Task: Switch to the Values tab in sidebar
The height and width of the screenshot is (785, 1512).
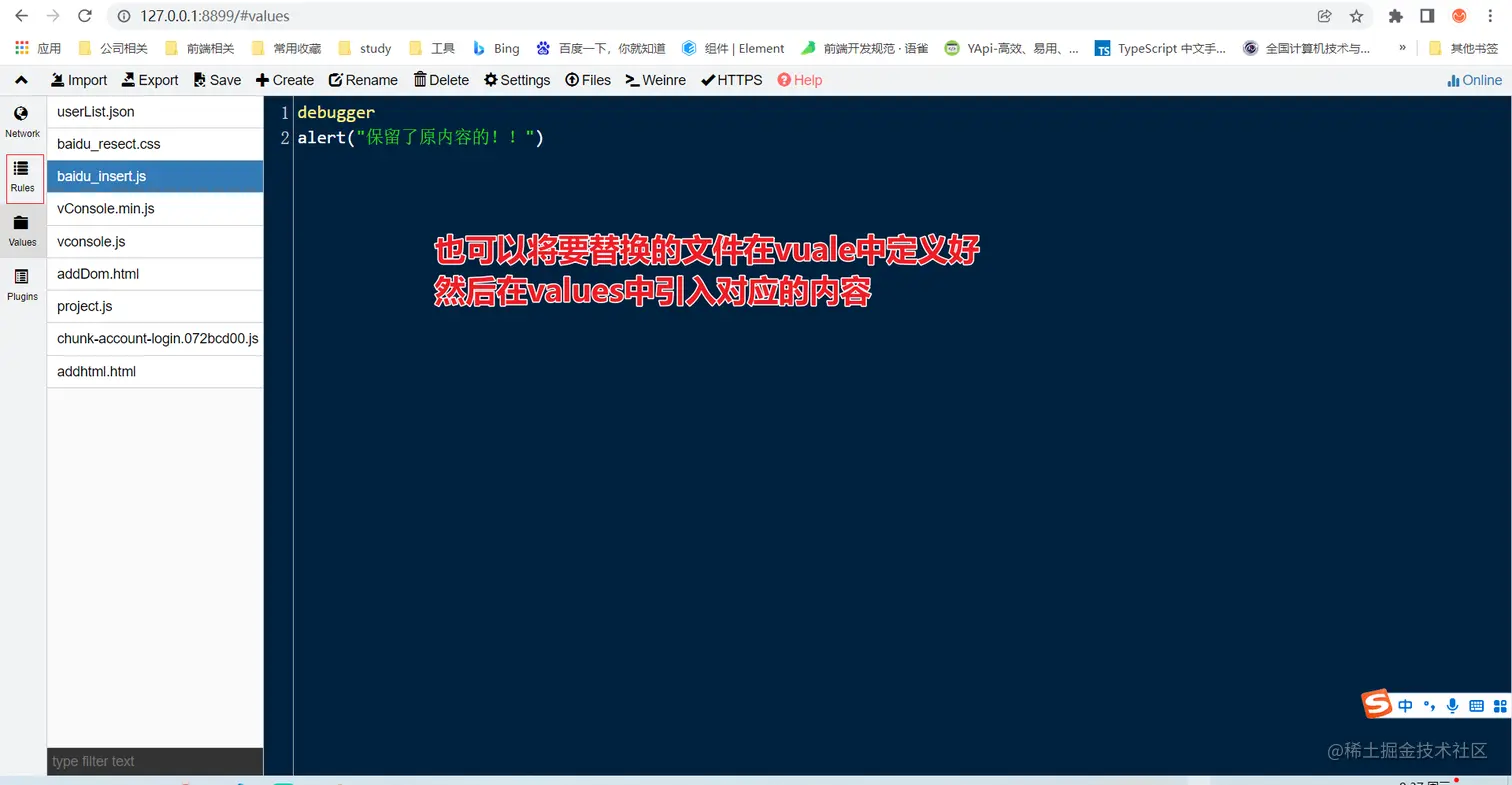Action: click(x=22, y=231)
